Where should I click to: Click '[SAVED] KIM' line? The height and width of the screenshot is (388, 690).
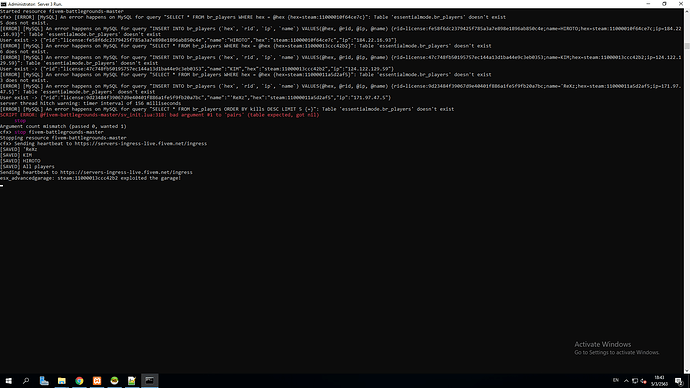[x=16, y=155]
